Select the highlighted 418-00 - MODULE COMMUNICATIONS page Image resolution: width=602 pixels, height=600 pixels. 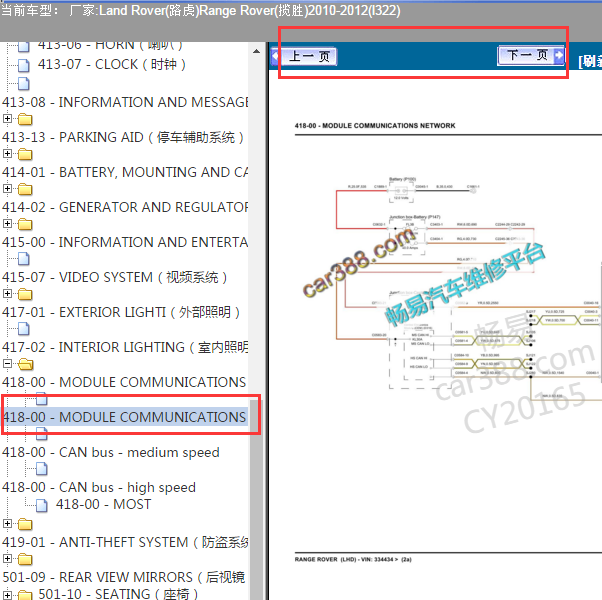point(124,417)
